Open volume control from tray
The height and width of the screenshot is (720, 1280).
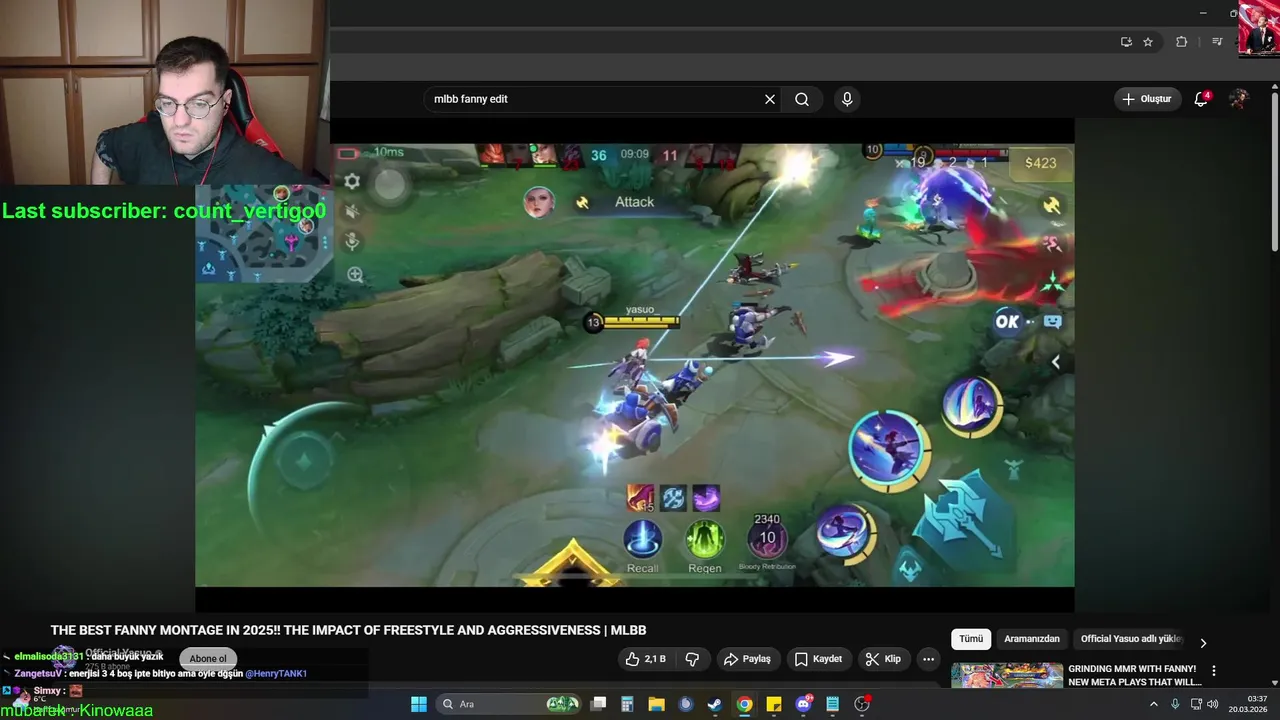1213,704
